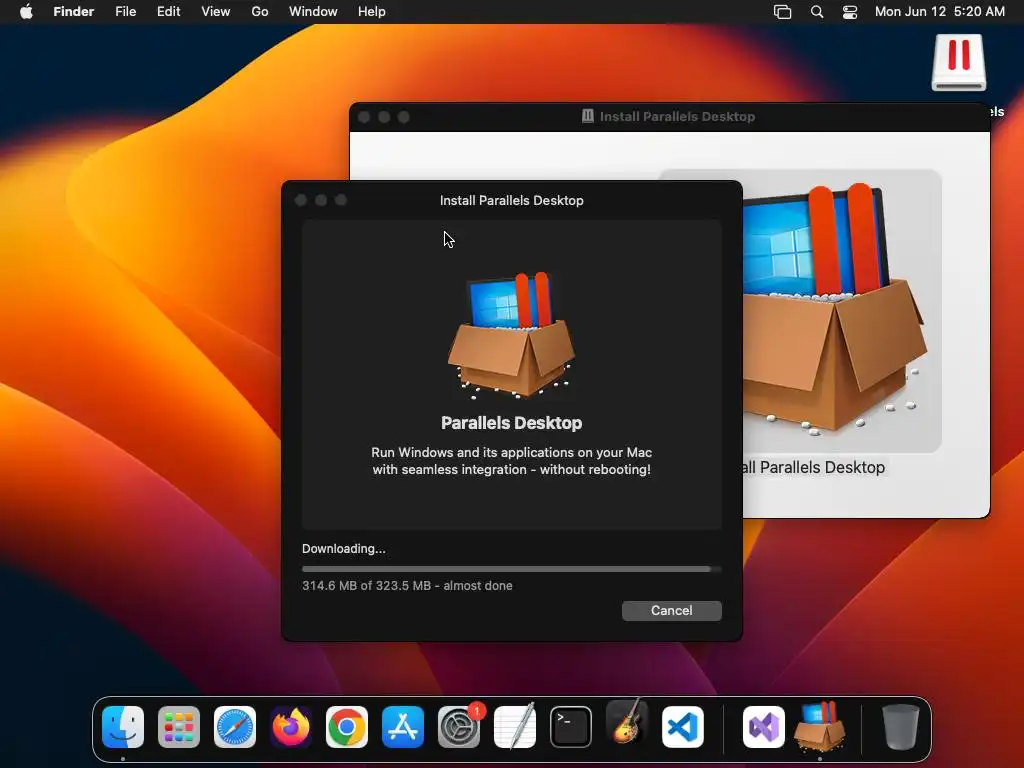Screen dimensions: 1024x768
Task: Open the Finder menu
Action: (x=73, y=12)
